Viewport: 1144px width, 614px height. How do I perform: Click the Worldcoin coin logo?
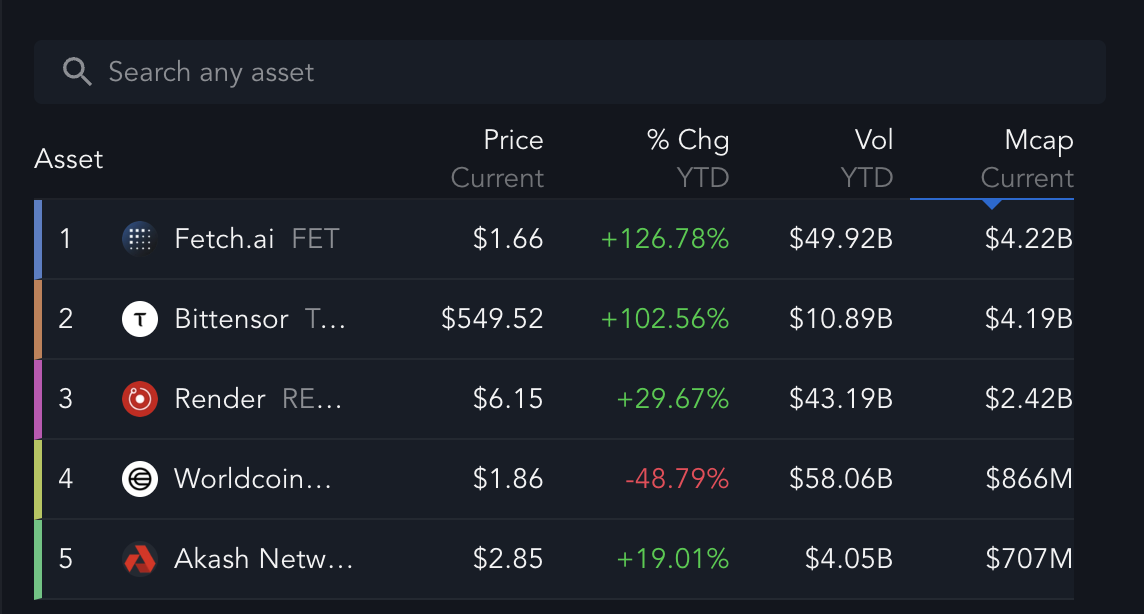[139, 479]
